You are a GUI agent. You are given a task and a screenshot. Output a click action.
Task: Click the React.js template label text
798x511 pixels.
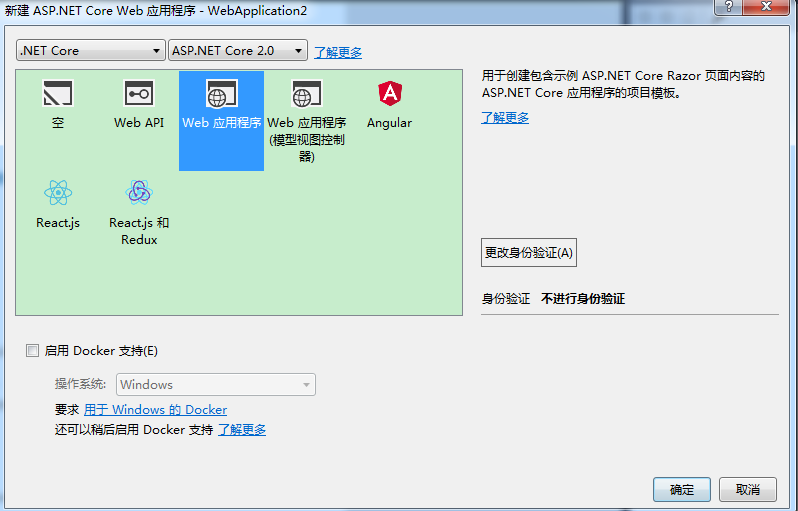58,223
